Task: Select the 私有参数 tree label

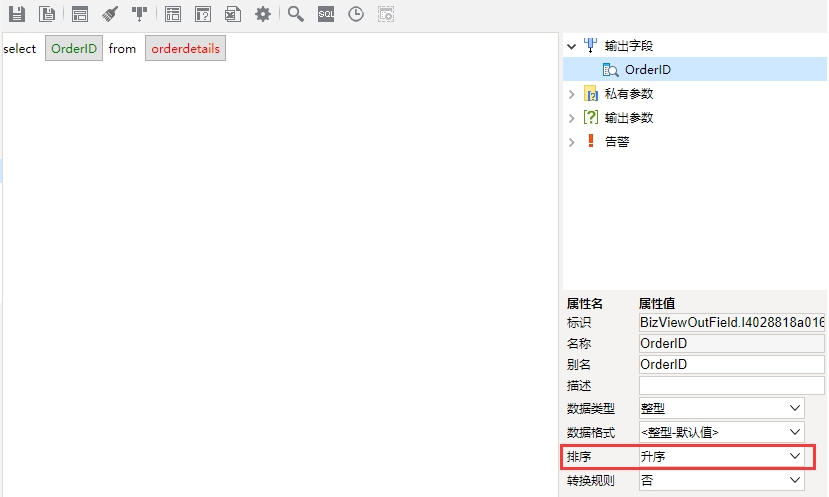Action: (x=629, y=94)
